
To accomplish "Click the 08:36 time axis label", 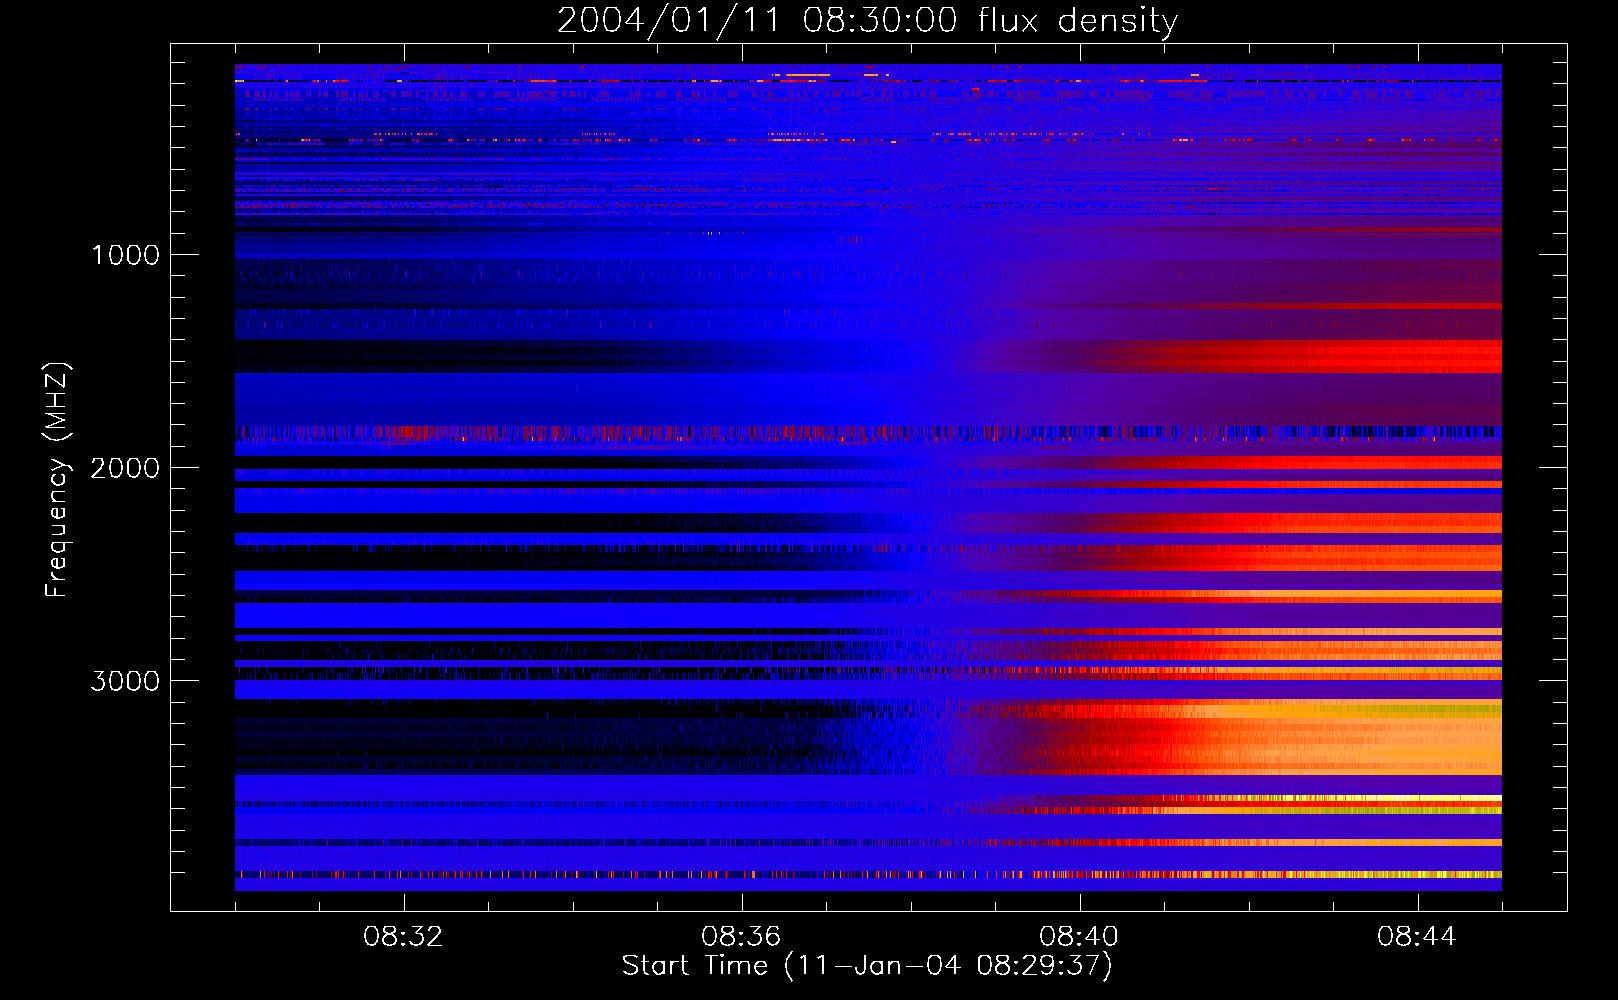I will click(x=741, y=937).
